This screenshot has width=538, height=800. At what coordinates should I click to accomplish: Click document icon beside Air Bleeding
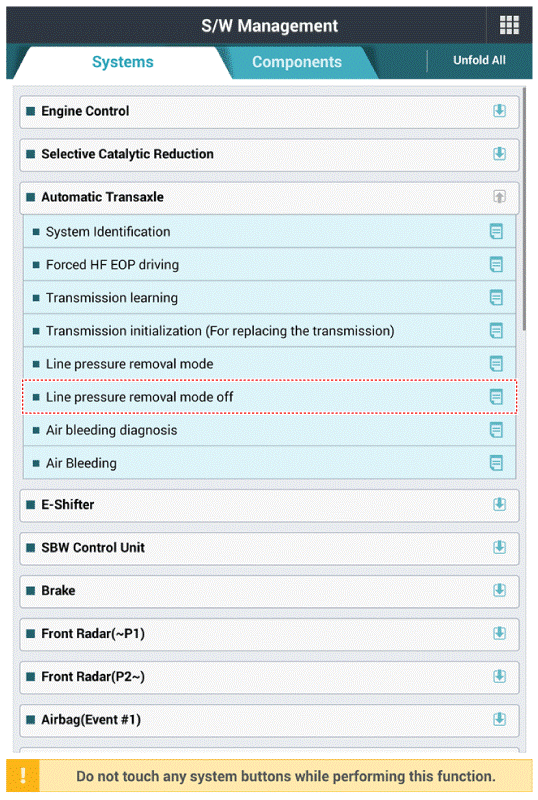pyautogui.click(x=496, y=463)
